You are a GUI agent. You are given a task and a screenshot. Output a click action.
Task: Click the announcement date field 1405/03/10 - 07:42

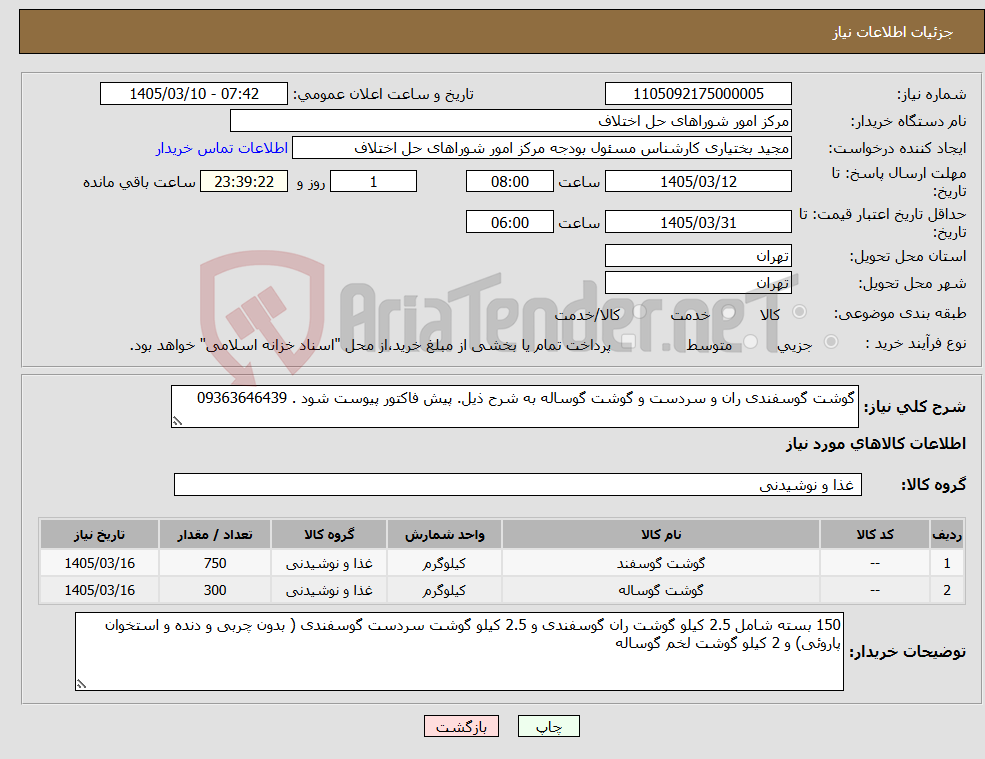[x=193, y=94]
